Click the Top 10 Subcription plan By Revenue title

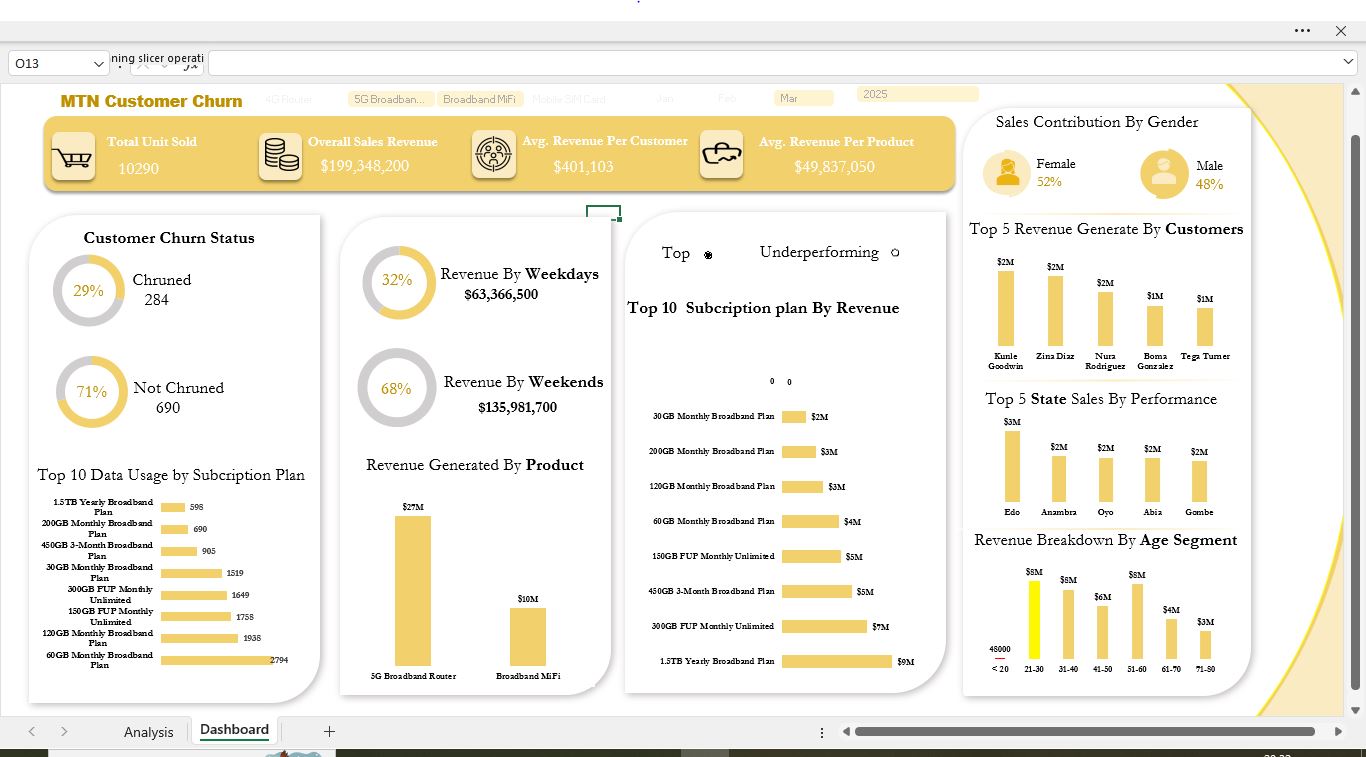(763, 308)
